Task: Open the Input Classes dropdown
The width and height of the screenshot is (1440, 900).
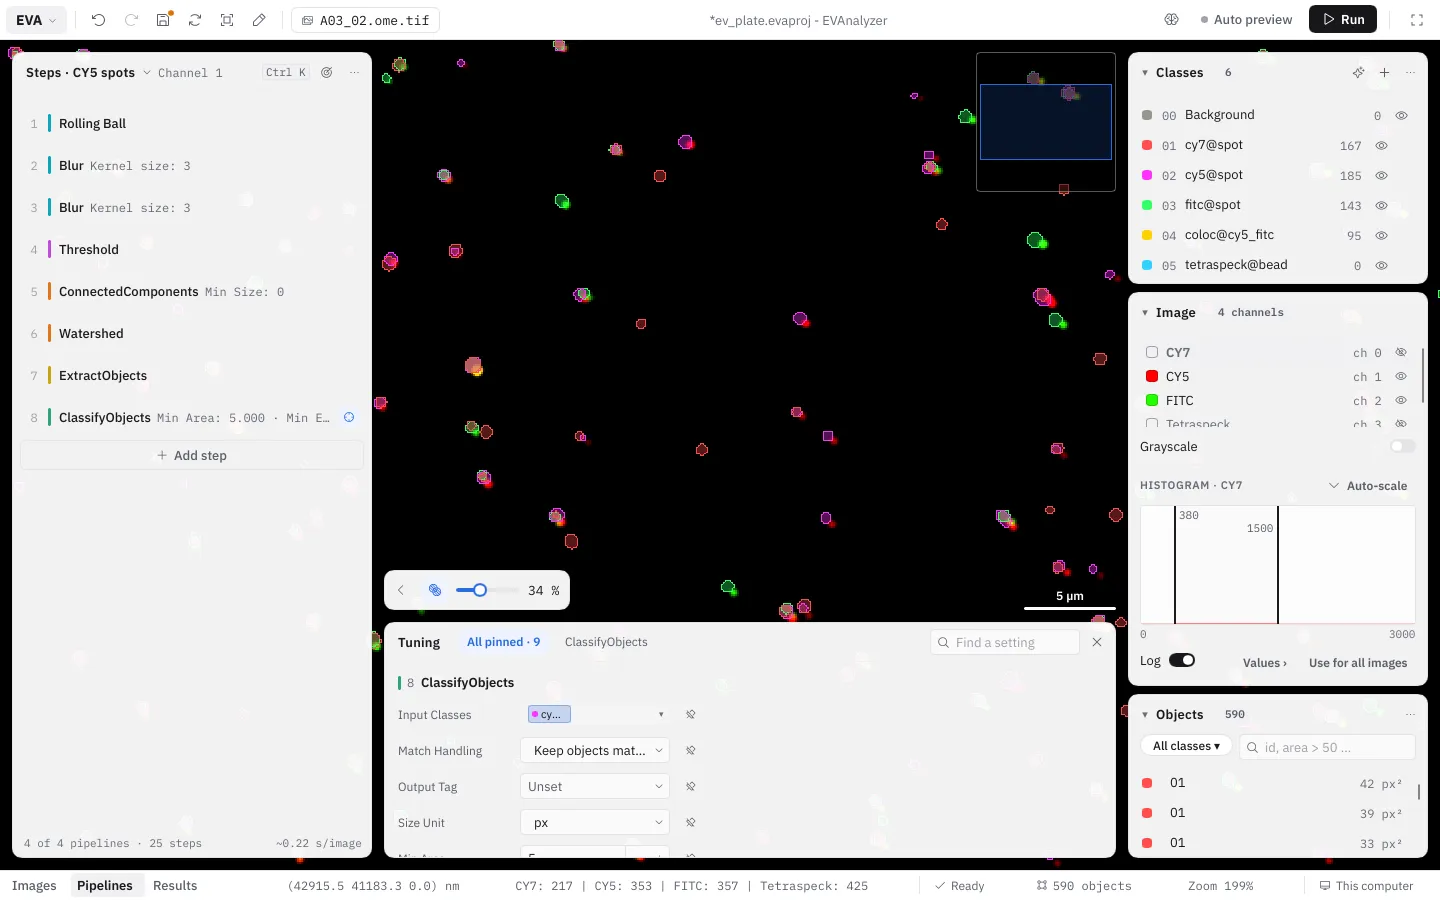Action: pyautogui.click(x=596, y=714)
